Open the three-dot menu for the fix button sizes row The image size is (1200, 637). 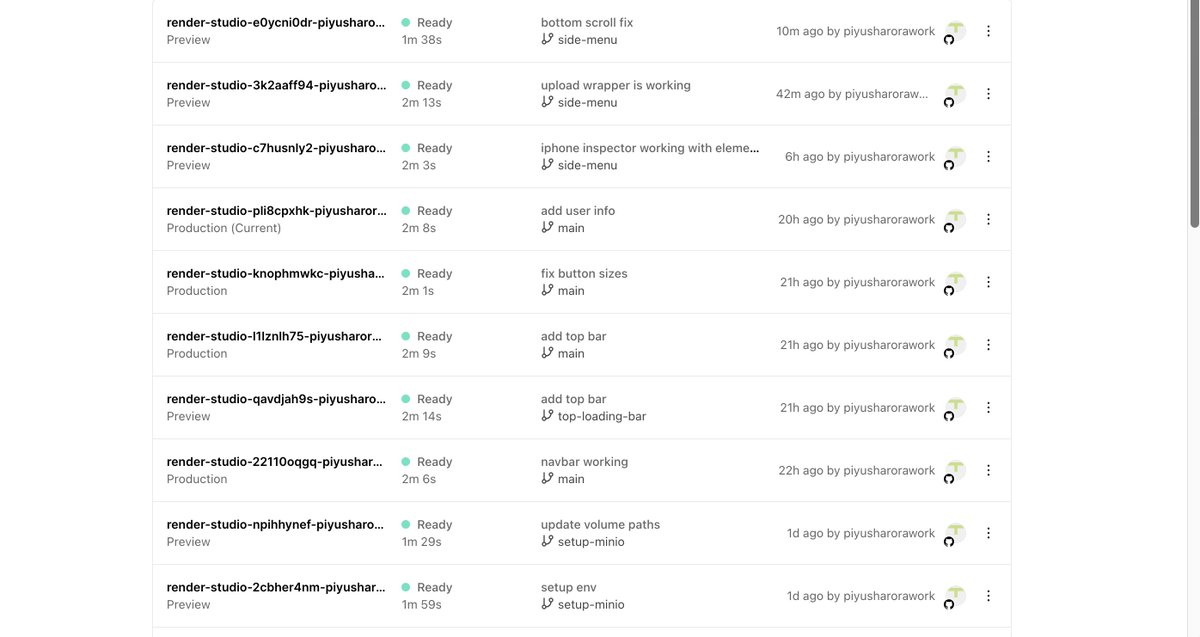pyautogui.click(x=988, y=282)
